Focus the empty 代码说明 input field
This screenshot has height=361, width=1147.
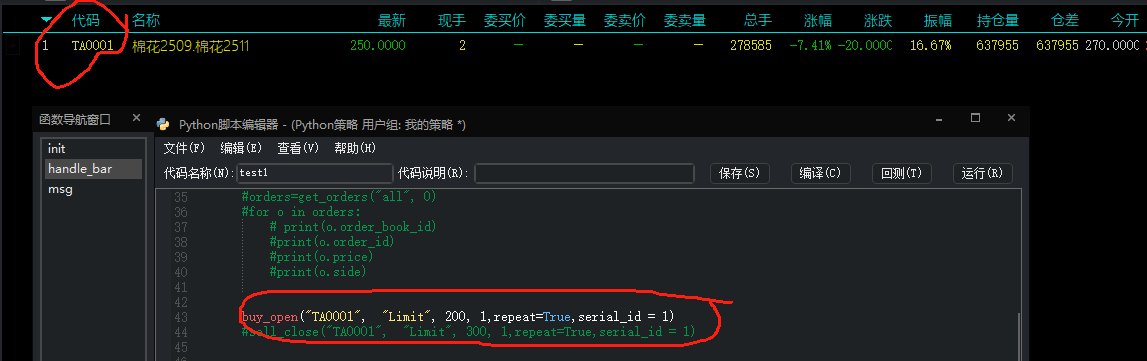tap(584, 174)
